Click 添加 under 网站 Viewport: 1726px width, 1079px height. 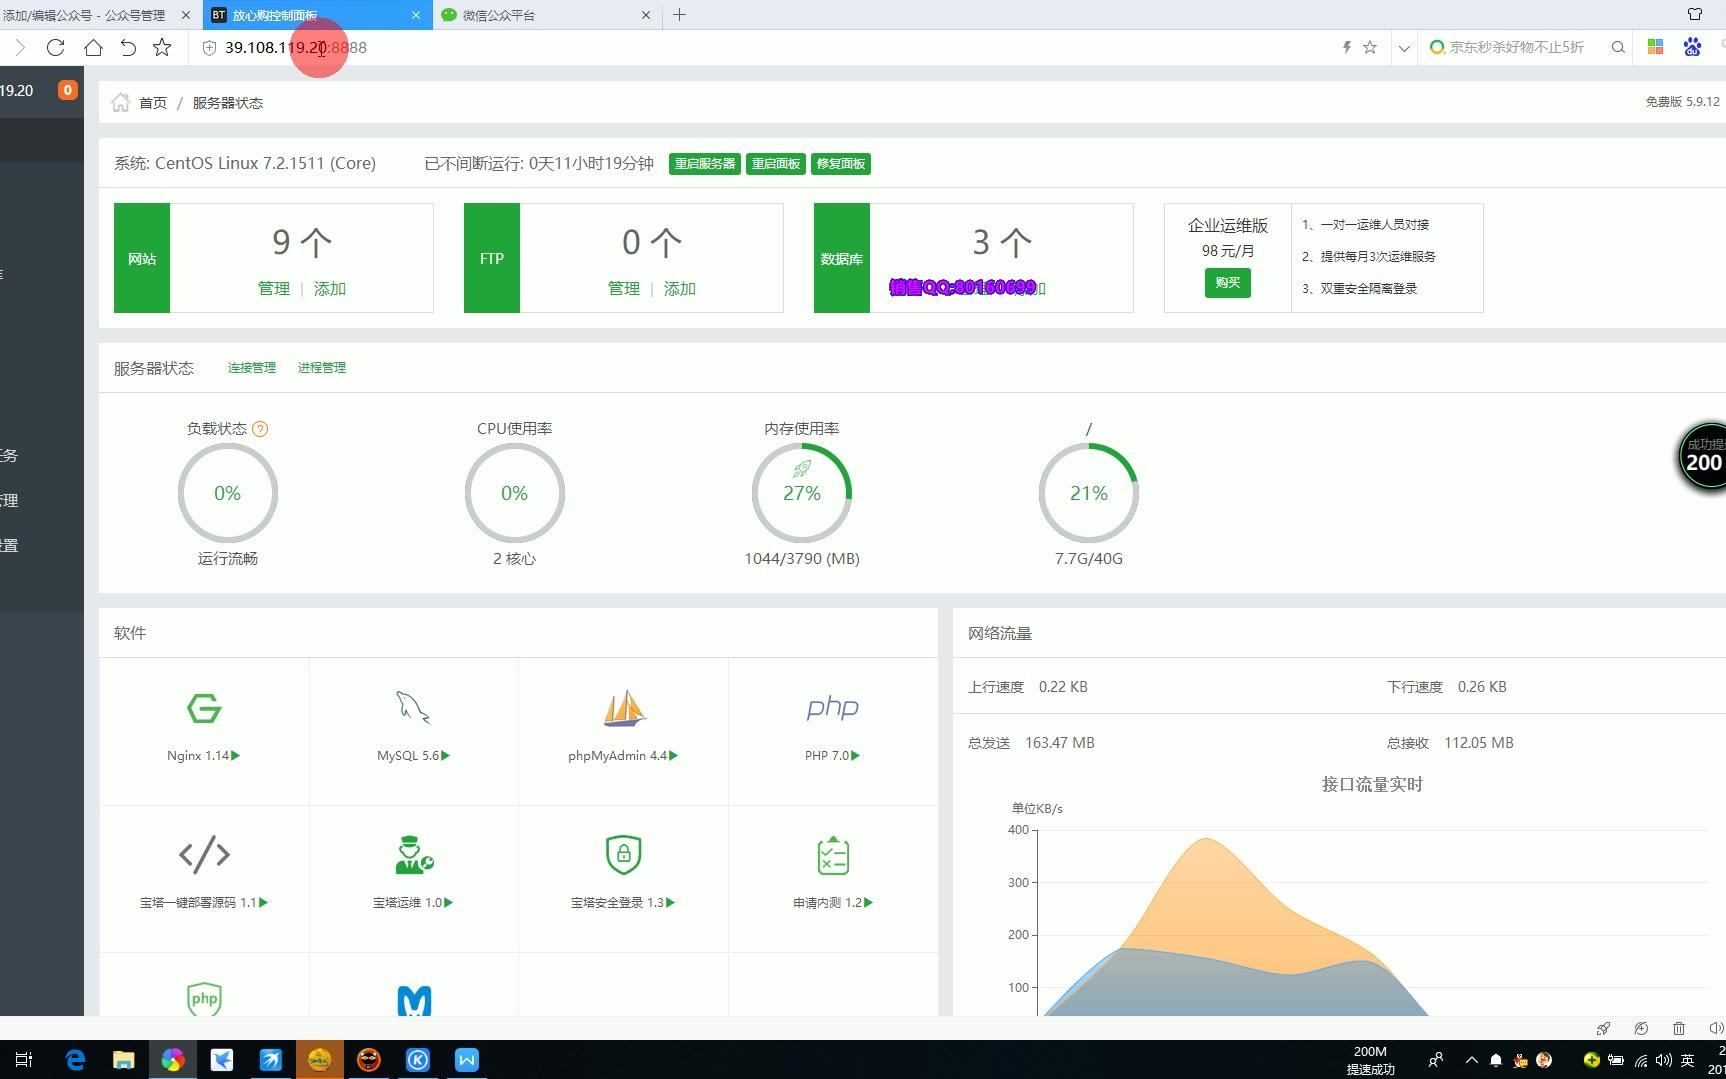coord(330,288)
